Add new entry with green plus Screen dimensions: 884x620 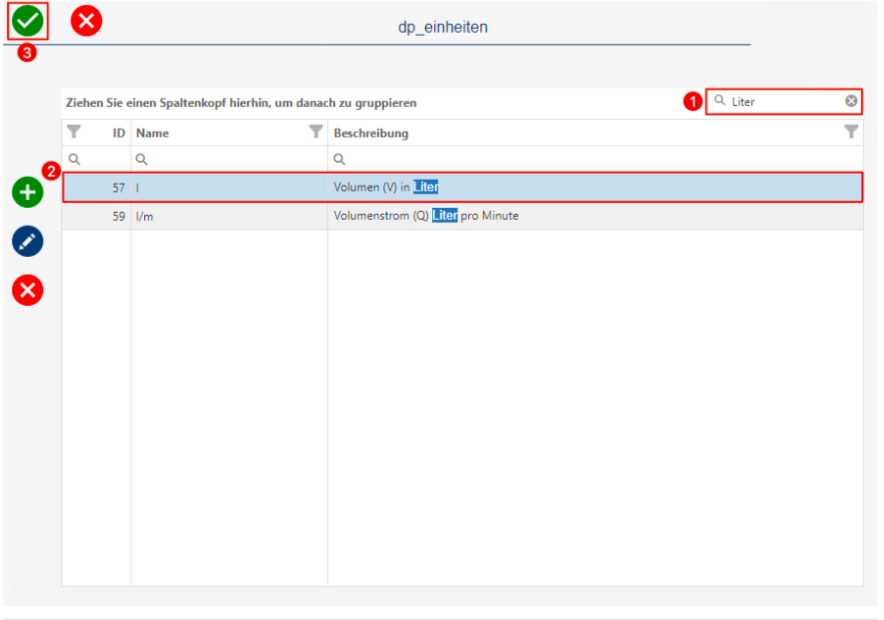(28, 192)
